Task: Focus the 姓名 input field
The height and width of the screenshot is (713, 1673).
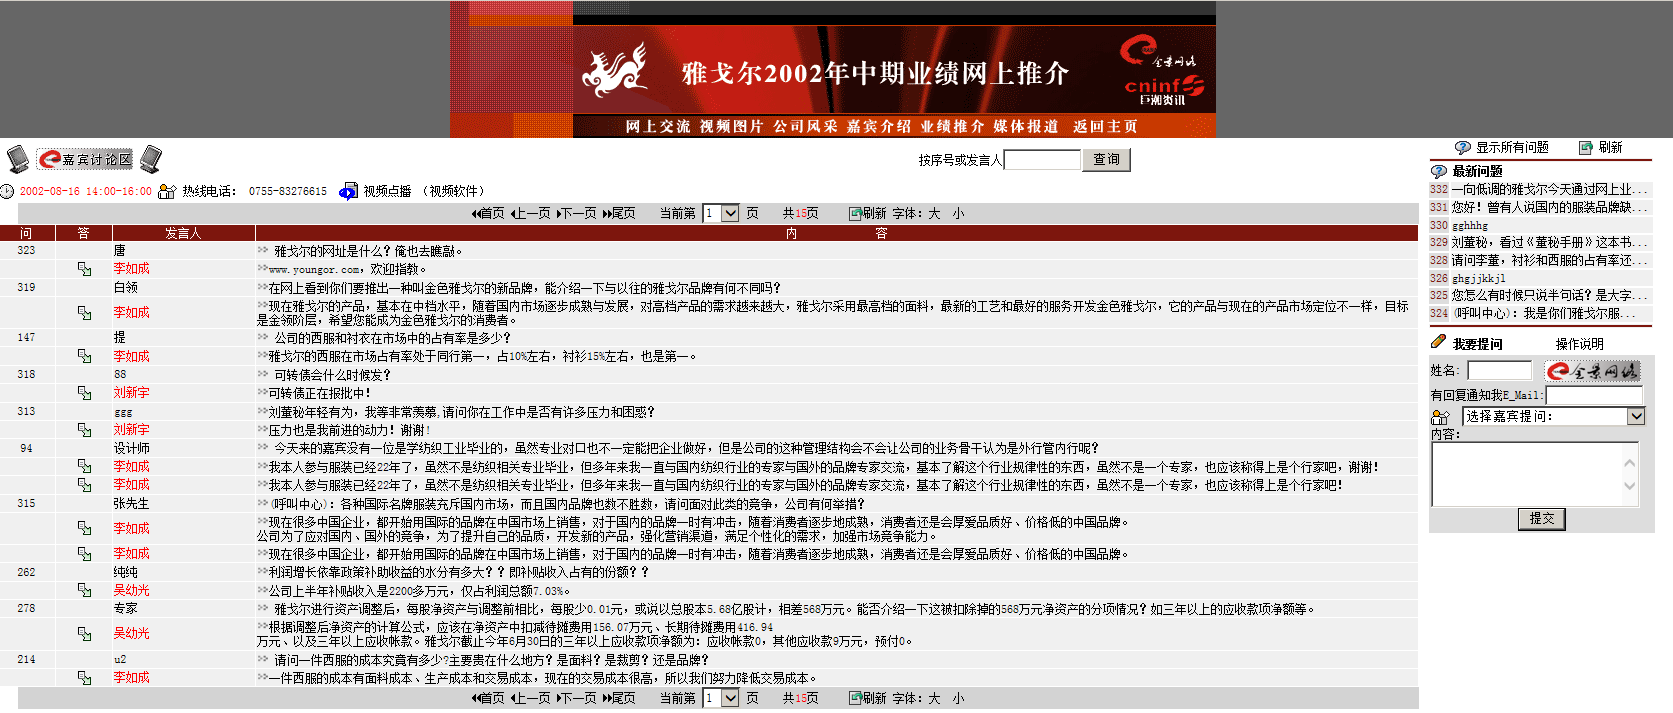Action: click(1499, 371)
